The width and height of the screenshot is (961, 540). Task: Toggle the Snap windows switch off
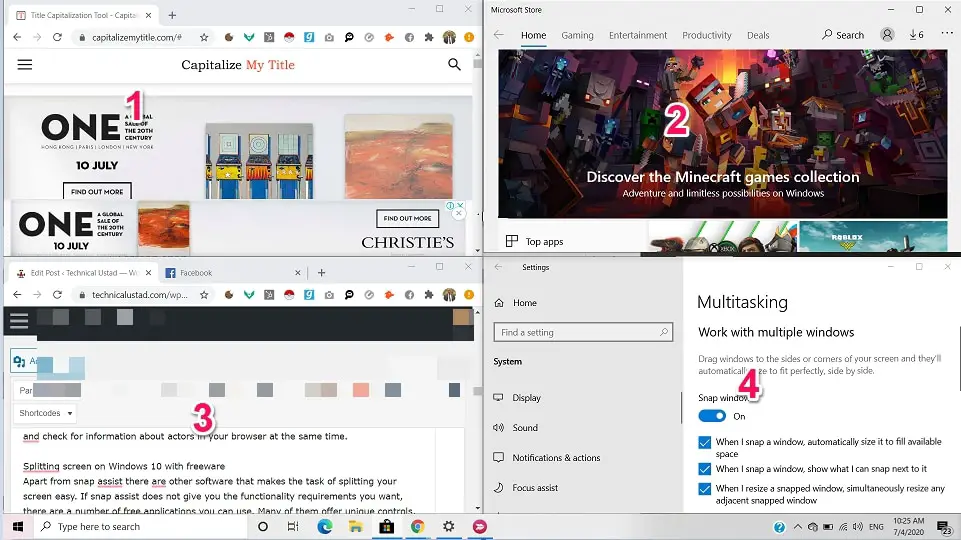pyautogui.click(x=712, y=416)
